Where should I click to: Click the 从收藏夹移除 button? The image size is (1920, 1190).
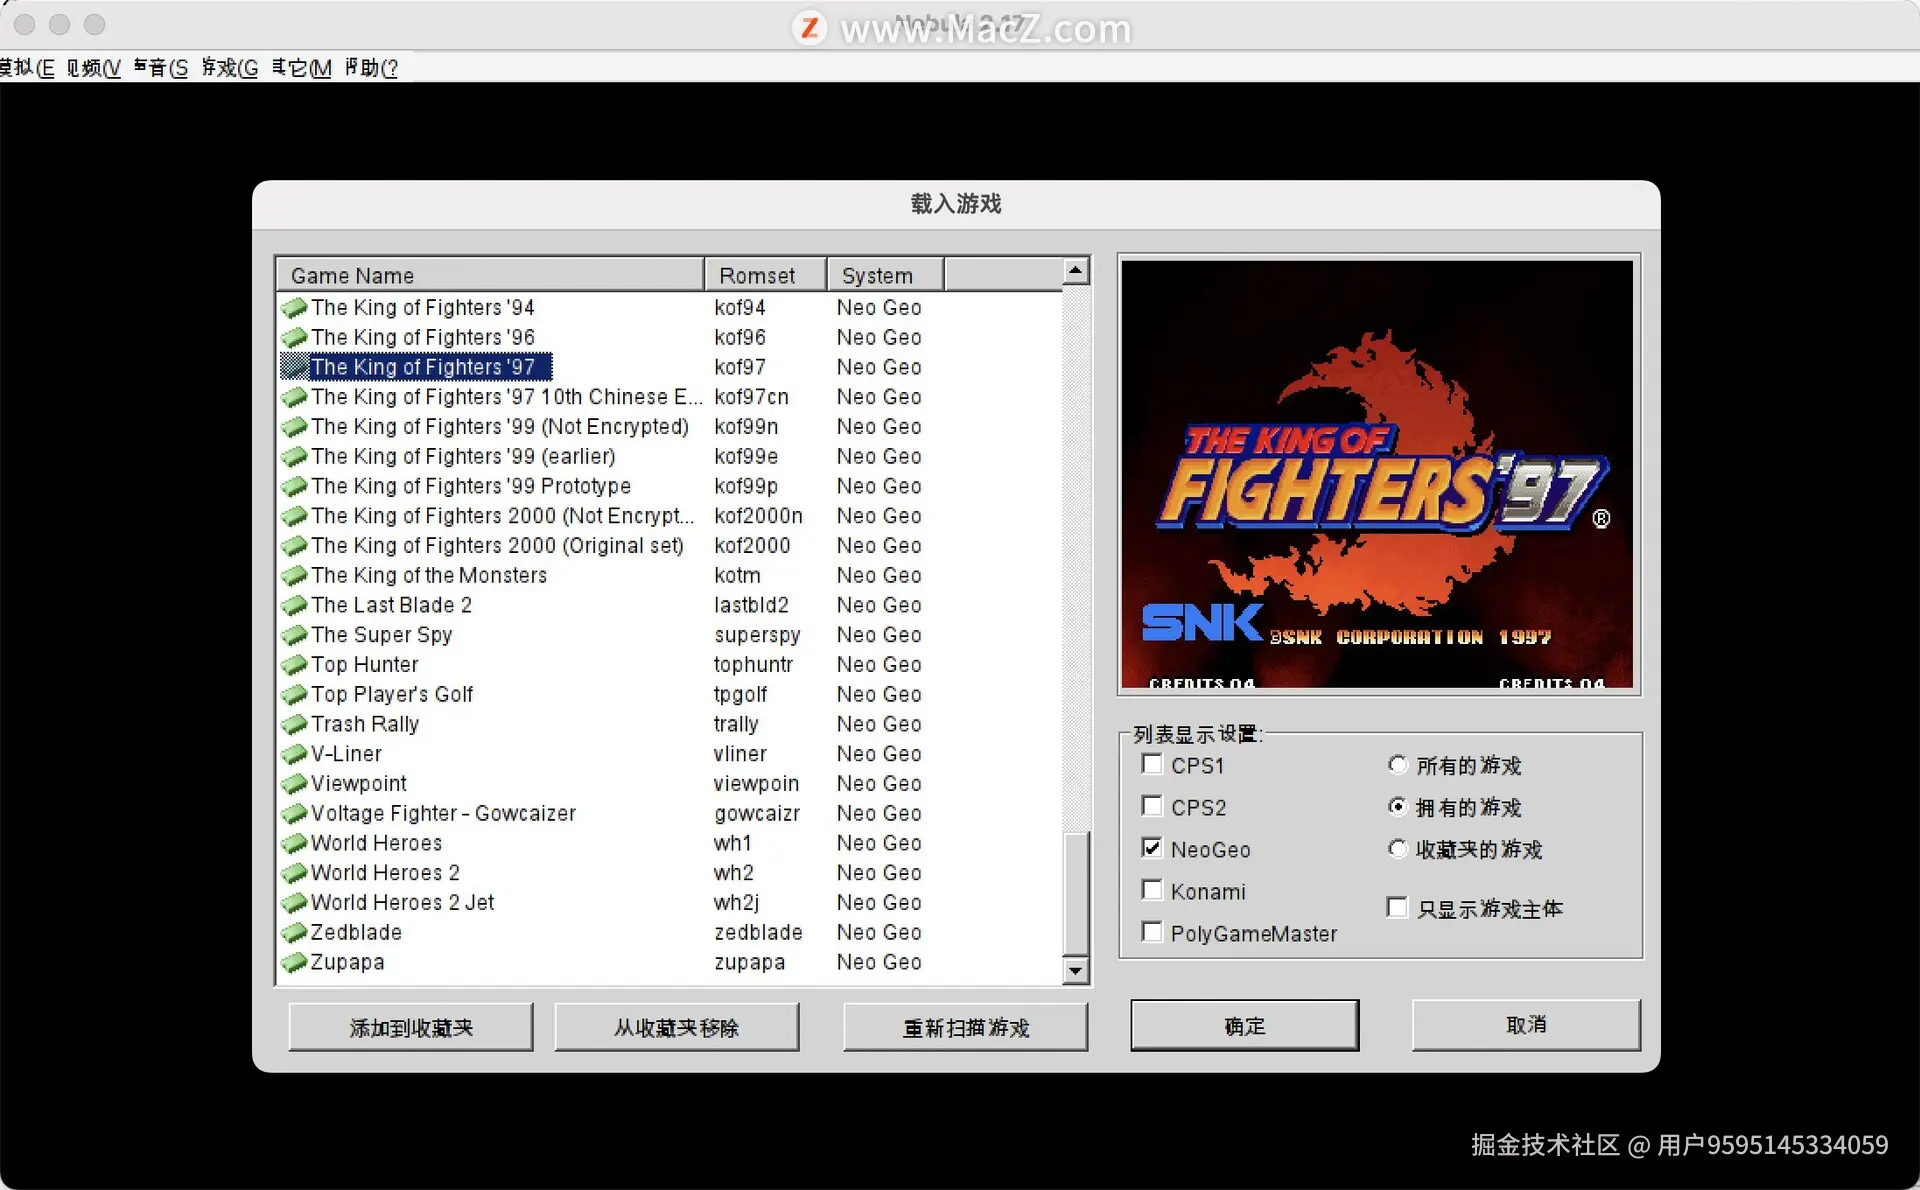tap(677, 1027)
